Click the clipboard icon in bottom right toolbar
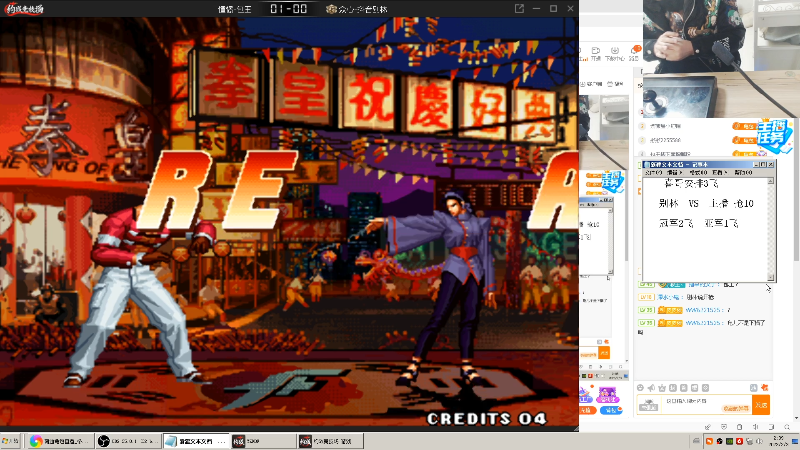The width and height of the screenshot is (800, 450). (739, 427)
